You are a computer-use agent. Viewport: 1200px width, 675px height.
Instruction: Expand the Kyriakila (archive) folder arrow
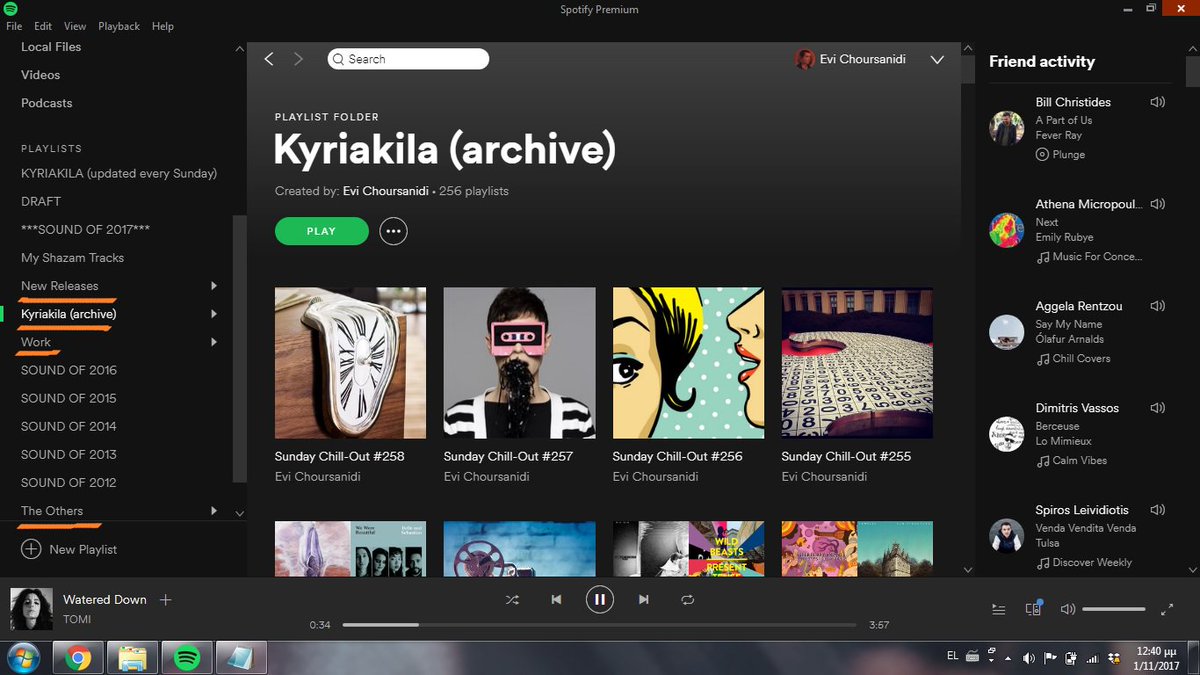[x=214, y=314]
